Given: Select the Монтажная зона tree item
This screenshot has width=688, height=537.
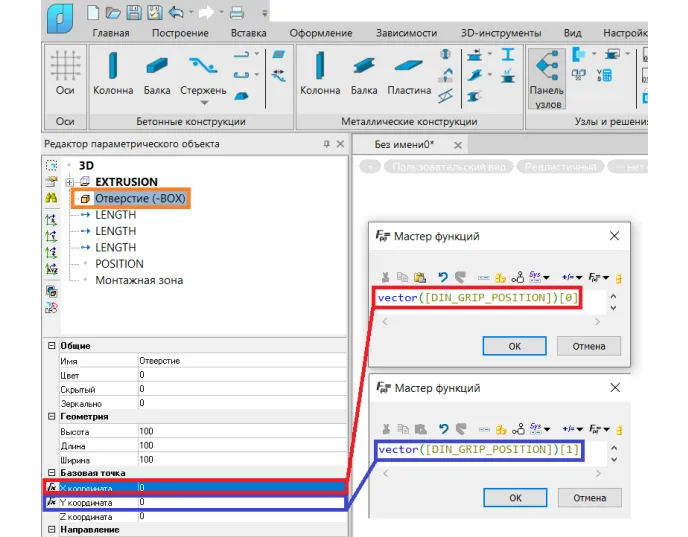Looking at the screenshot, I should coord(139,280).
